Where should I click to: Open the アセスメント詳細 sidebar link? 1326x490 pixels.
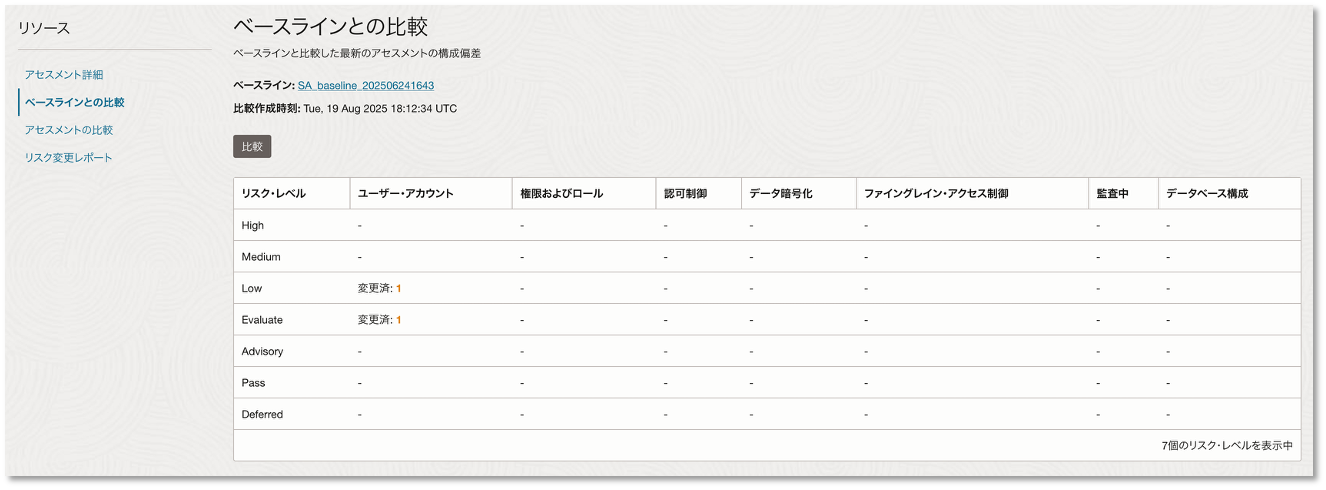click(64, 75)
